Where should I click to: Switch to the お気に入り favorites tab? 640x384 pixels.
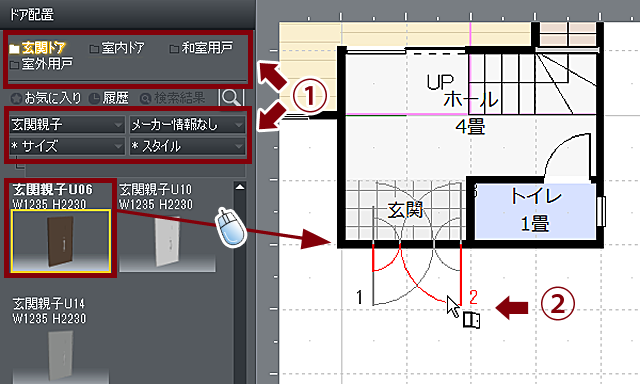point(46,98)
